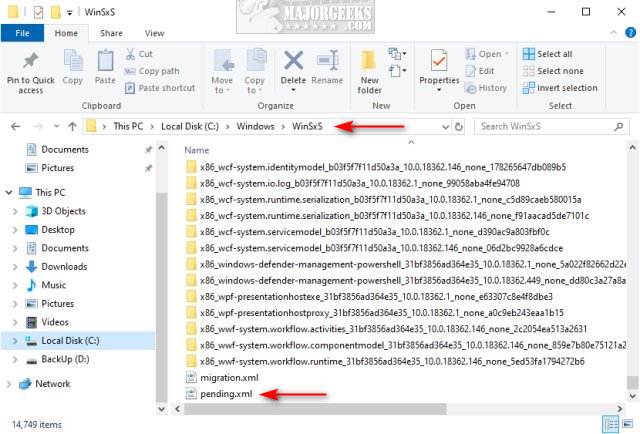Click Local Disk (C:) breadcrumb segment
This screenshot has width=640, height=434.
190,127
